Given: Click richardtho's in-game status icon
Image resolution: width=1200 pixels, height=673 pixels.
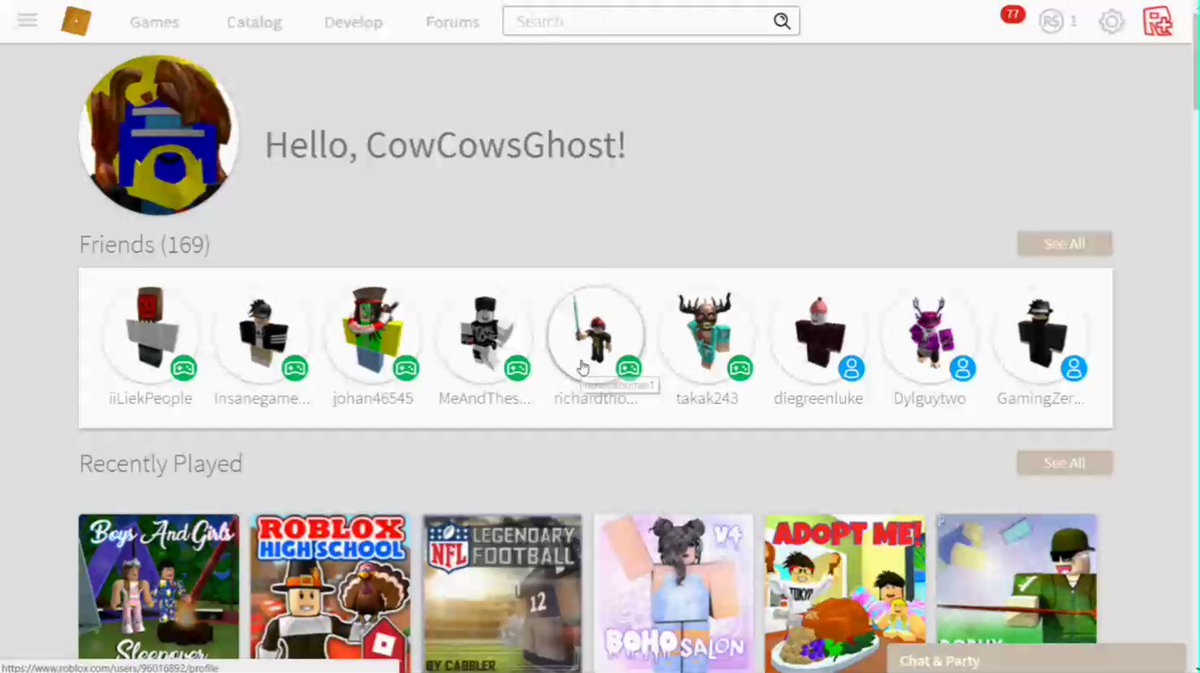Looking at the screenshot, I should [x=628, y=368].
